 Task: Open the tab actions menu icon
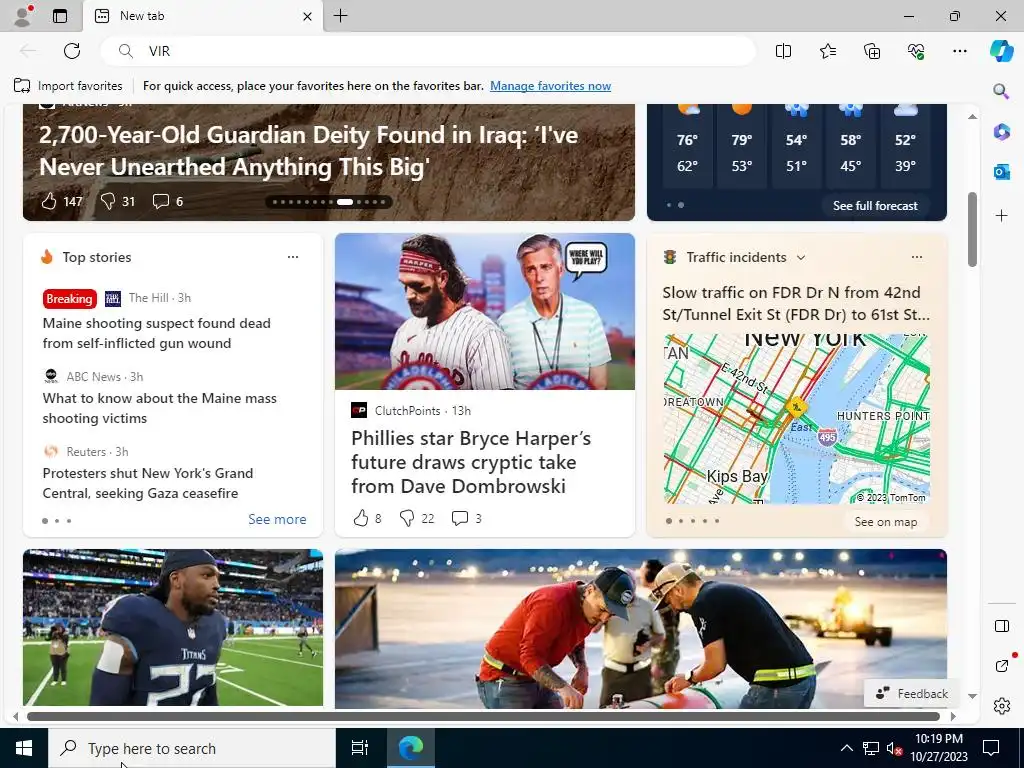pyautogui.click(x=60, y=16)
